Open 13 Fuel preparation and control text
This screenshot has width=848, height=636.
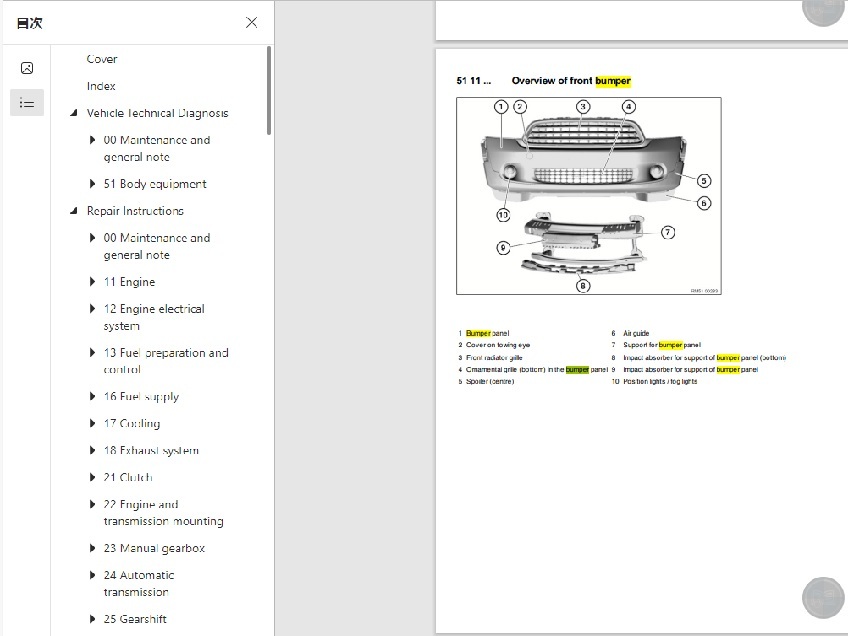click(x=166, y=361)
